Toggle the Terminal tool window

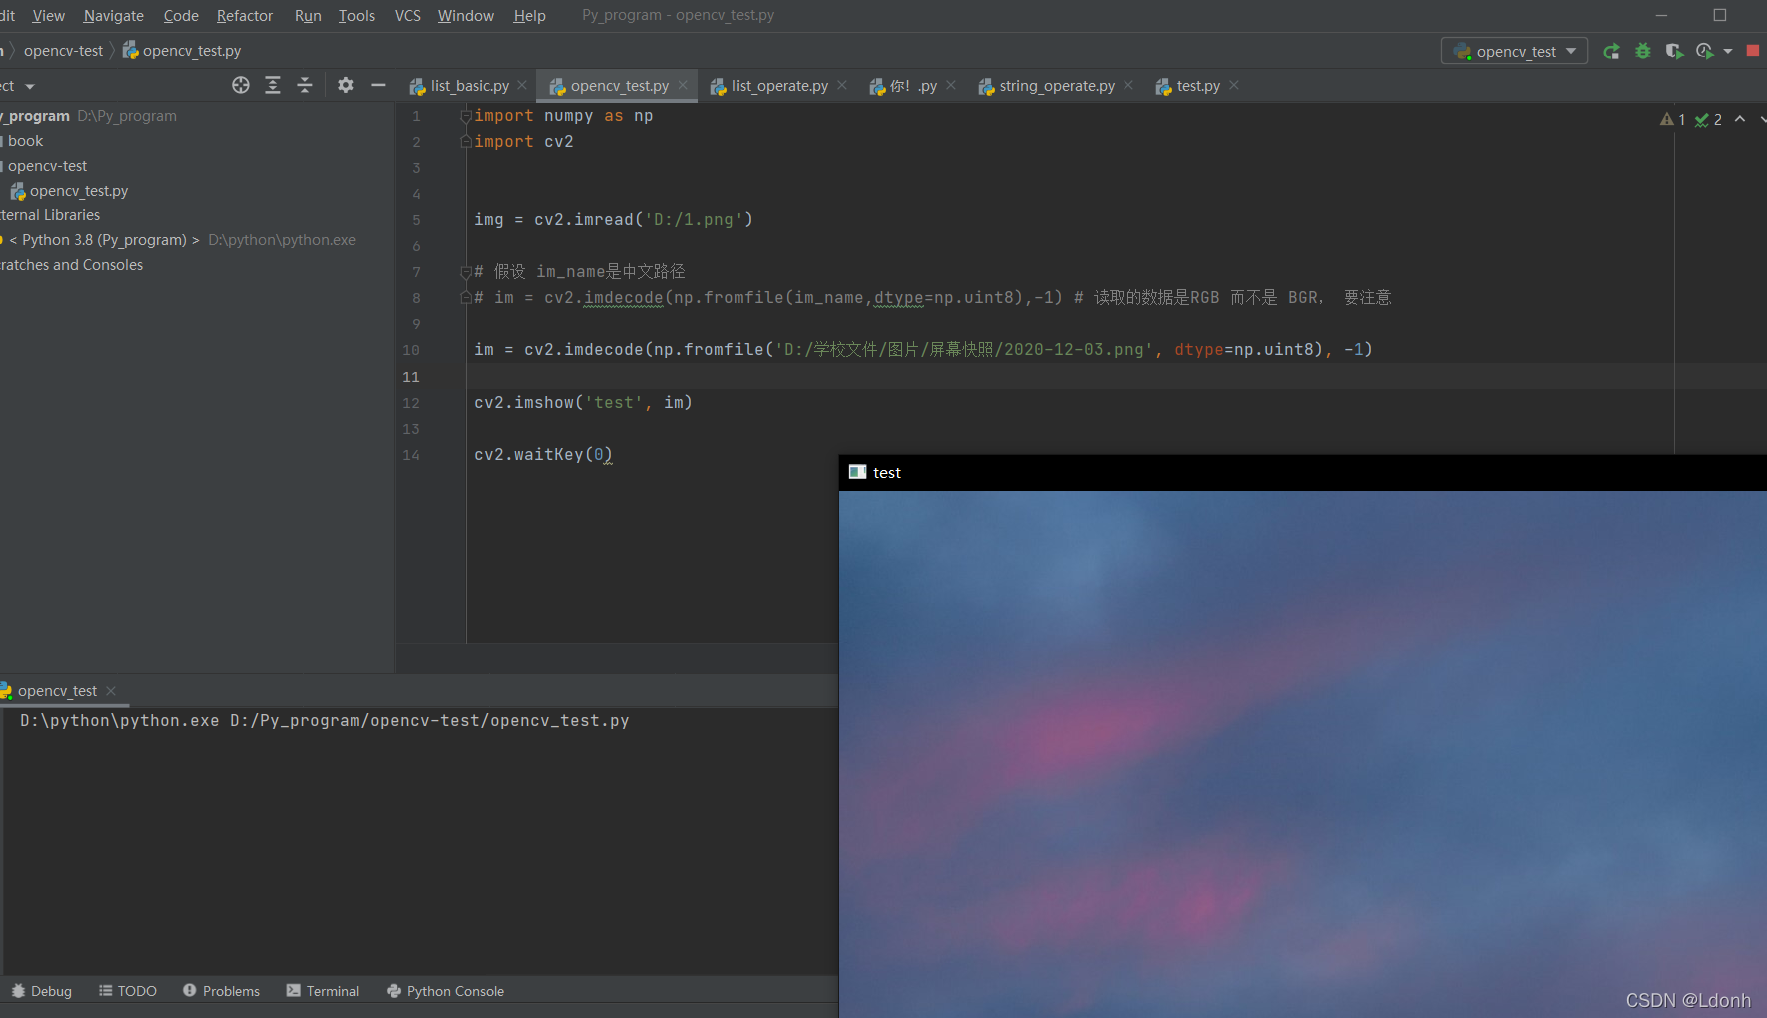[x=322, y=990]
